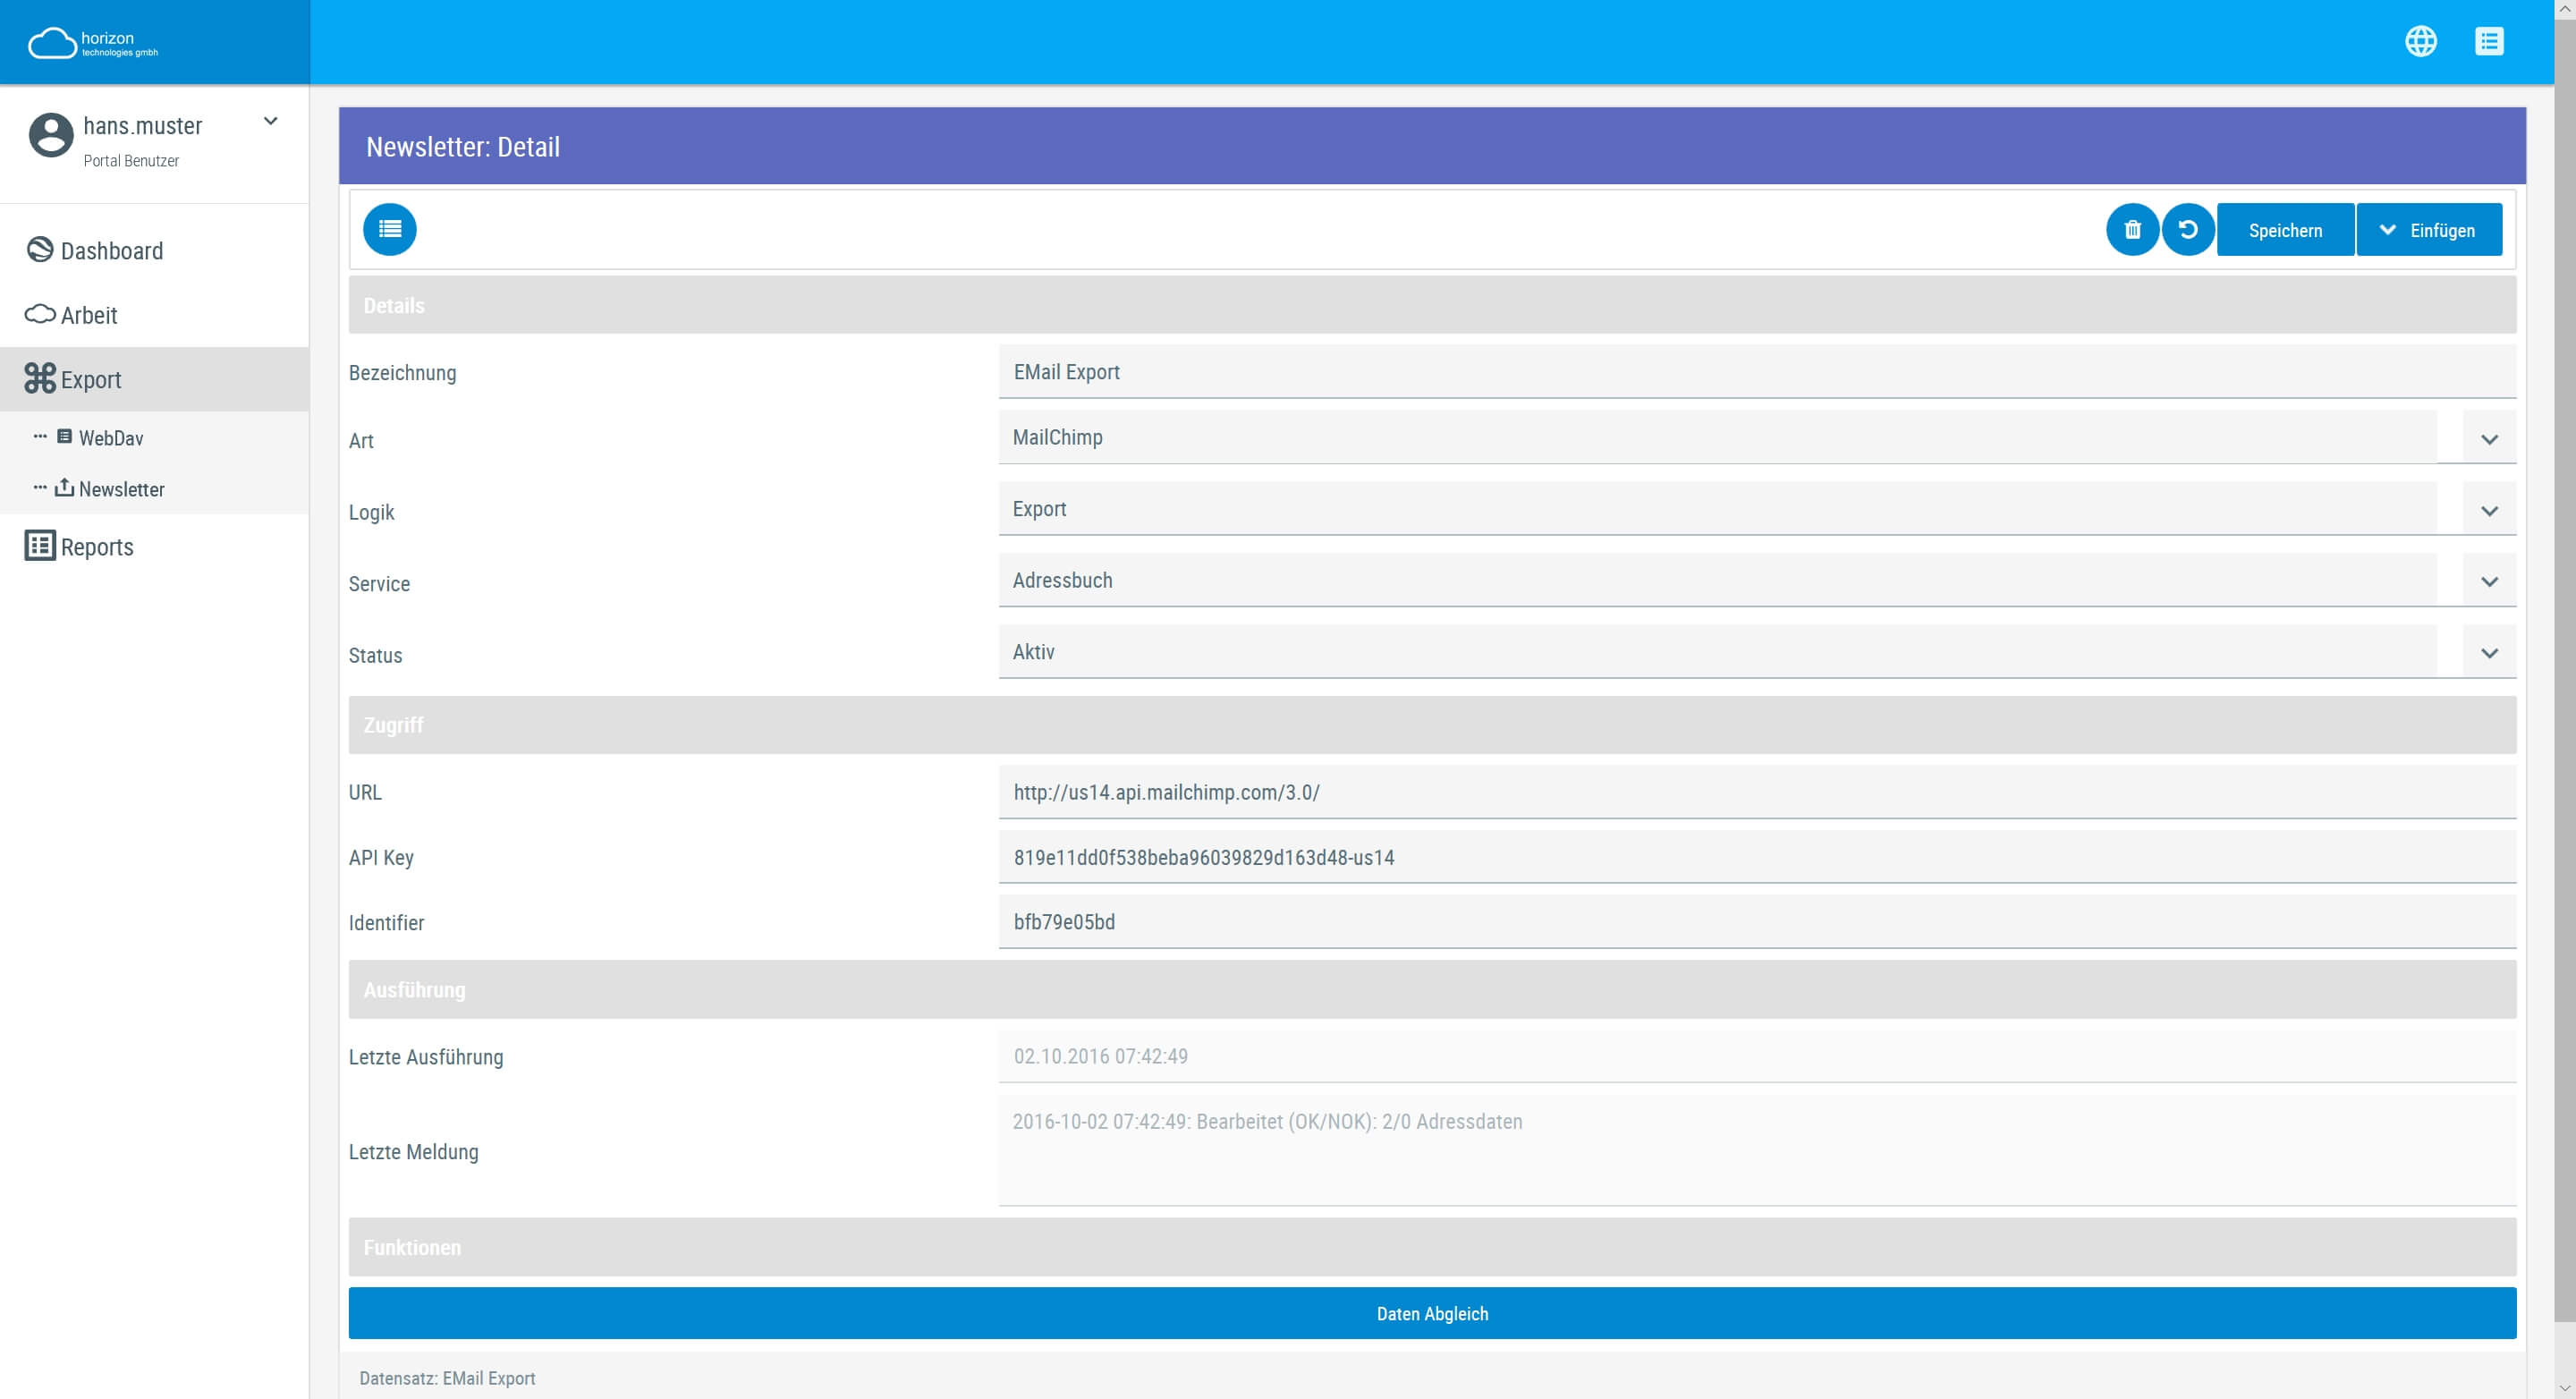Image resolution: width=2576 pixels, height=1399 pixels.
Task: Navigate to the Dashboard menu item
Action: (112, 250)
